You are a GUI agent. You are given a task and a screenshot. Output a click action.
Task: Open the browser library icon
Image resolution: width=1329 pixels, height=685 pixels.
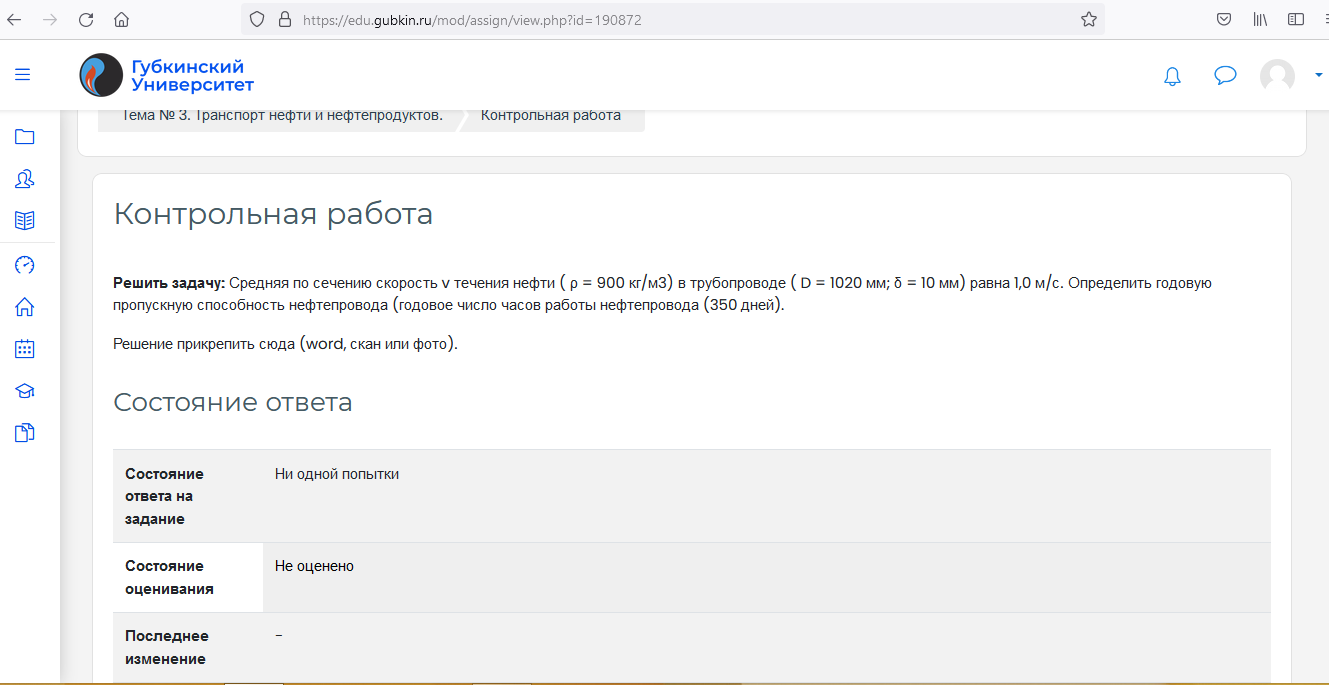[1261, 19]
